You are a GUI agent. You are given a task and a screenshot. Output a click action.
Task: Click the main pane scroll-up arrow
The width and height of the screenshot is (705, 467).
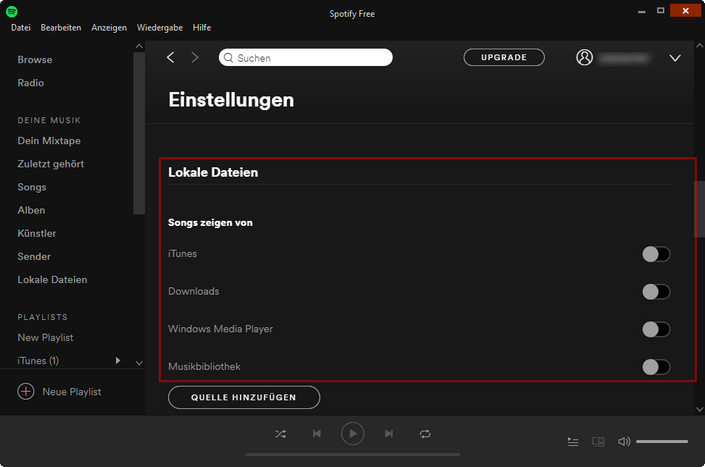pos(700,46)
